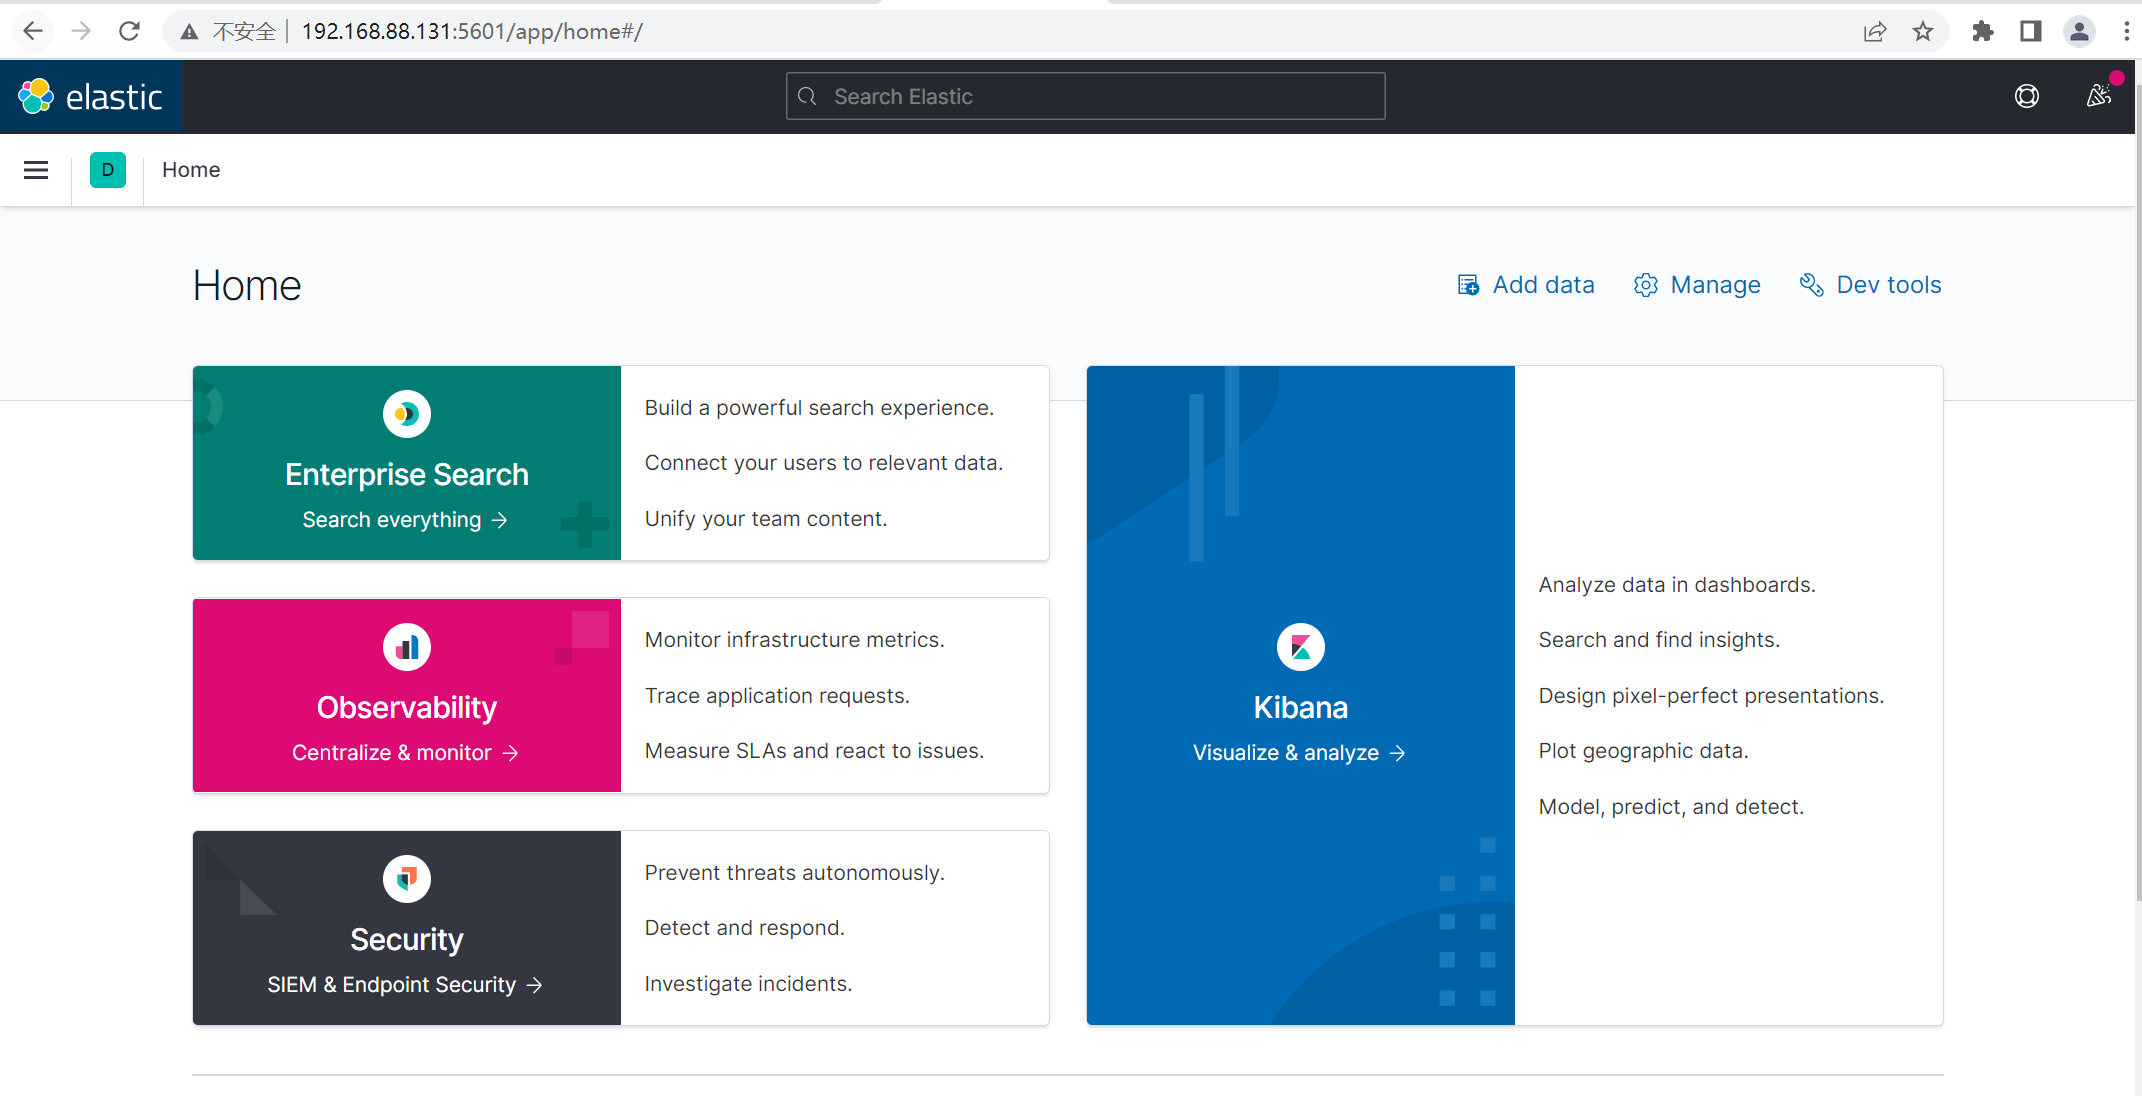Click 'Monitor infrastructure metrics.' text

coord(795,640)
